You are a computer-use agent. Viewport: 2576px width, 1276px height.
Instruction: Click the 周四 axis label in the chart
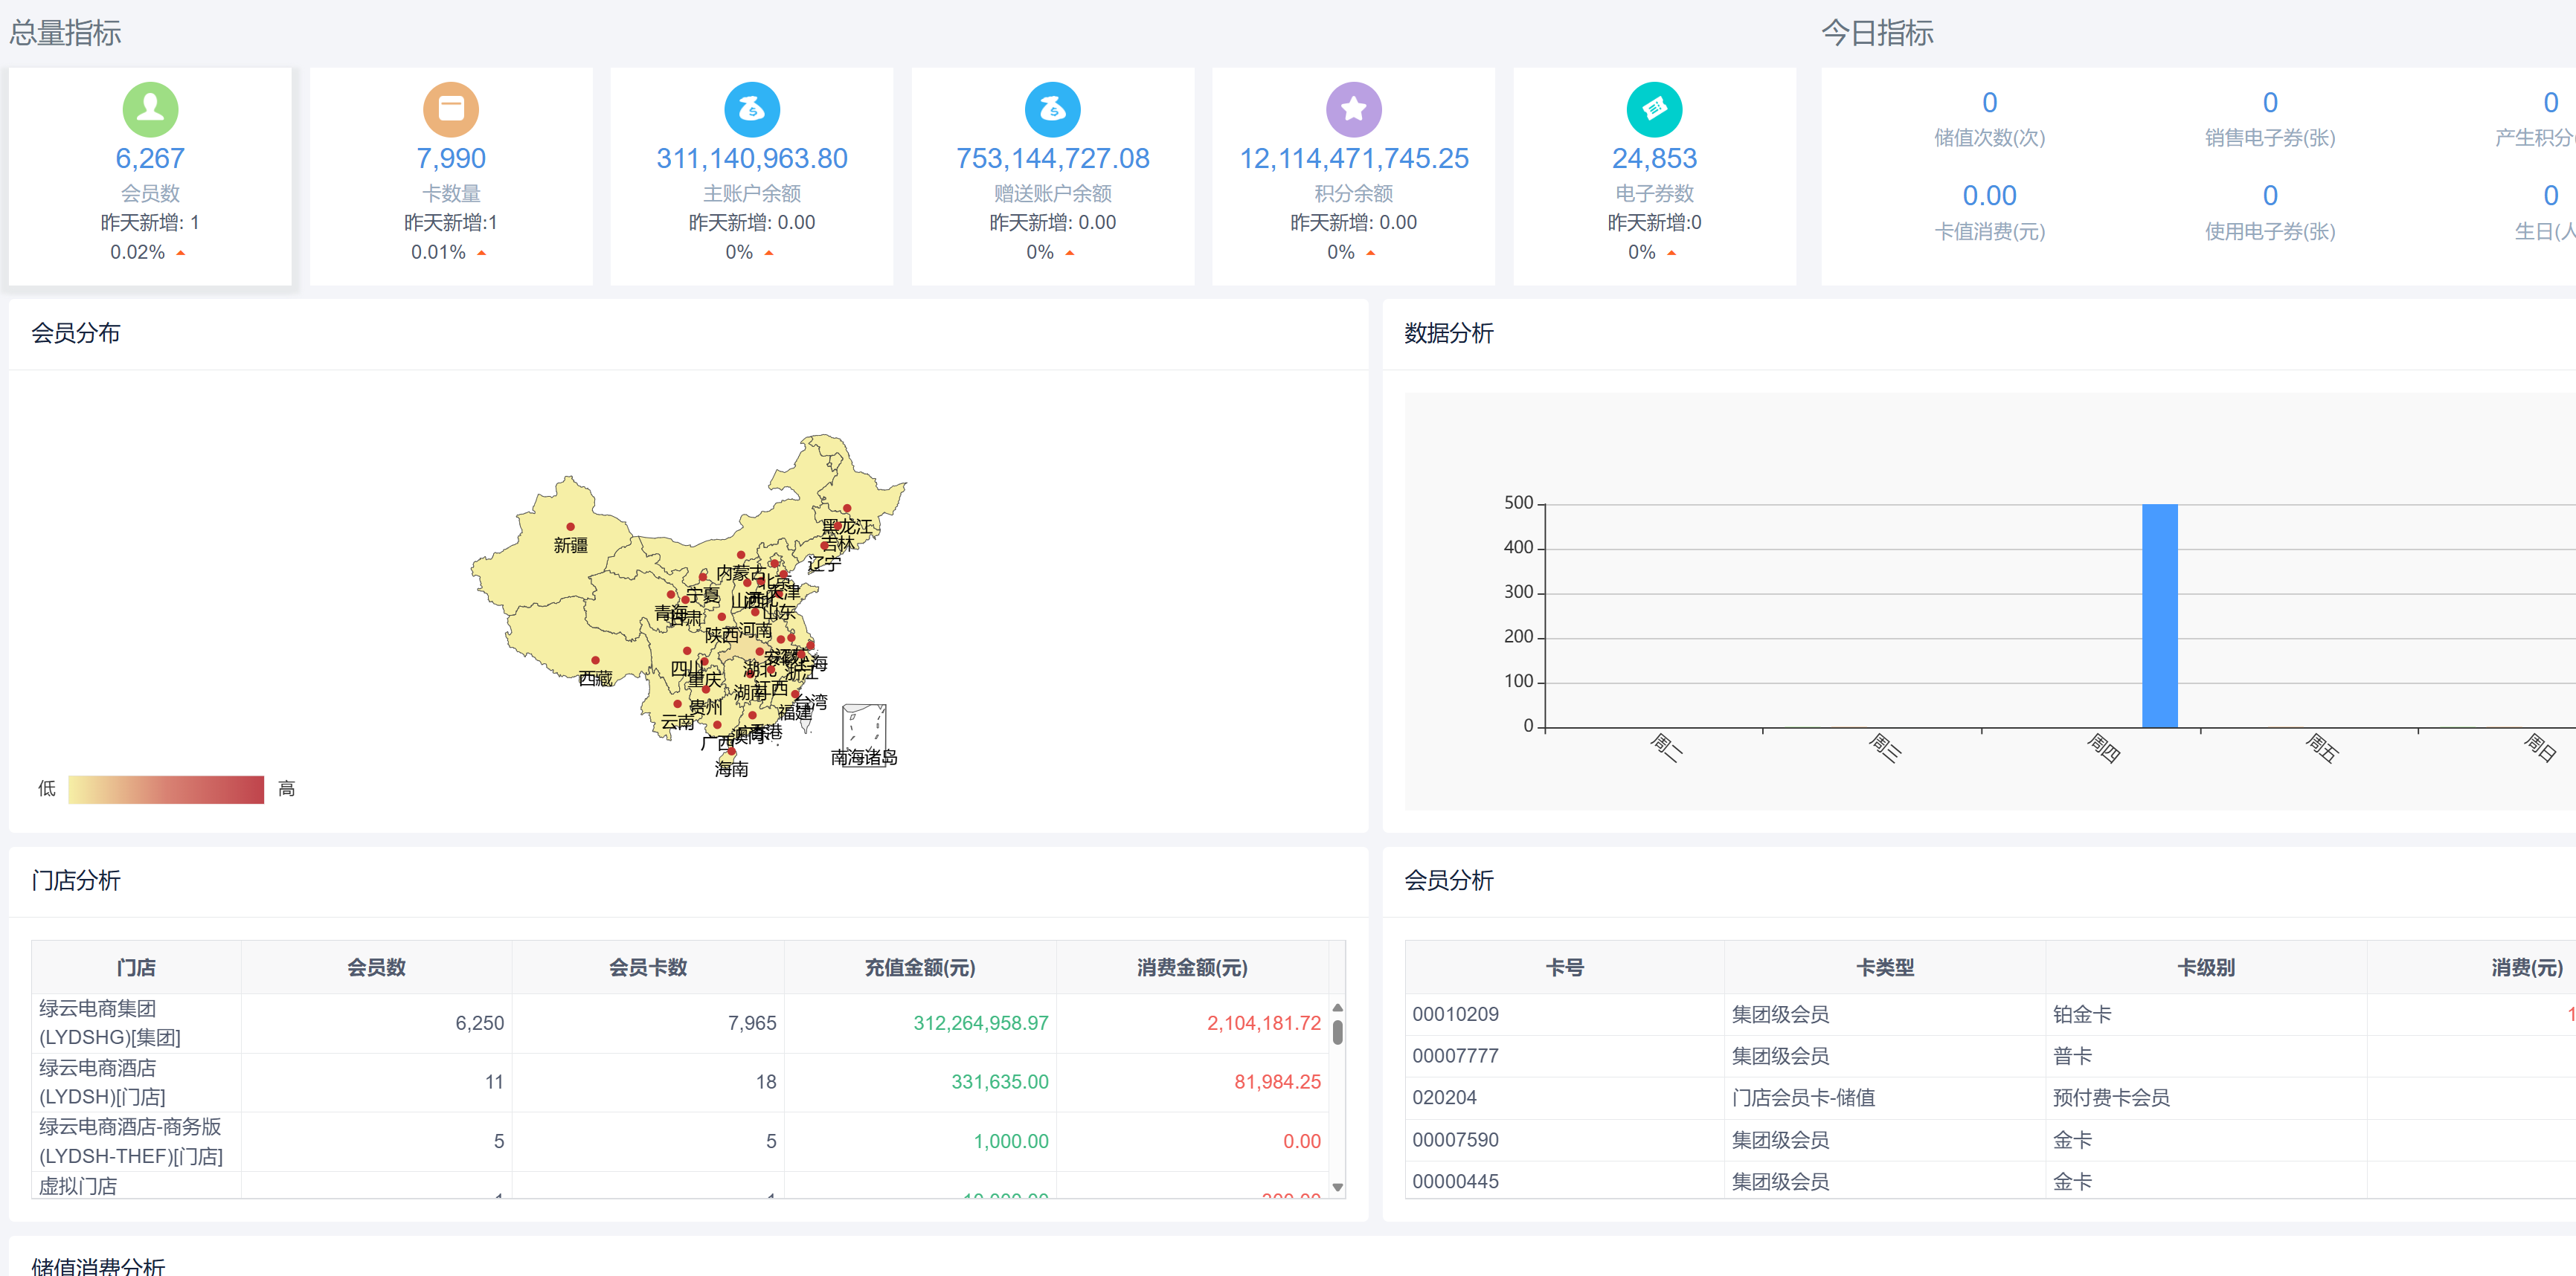pos(2104,750)
